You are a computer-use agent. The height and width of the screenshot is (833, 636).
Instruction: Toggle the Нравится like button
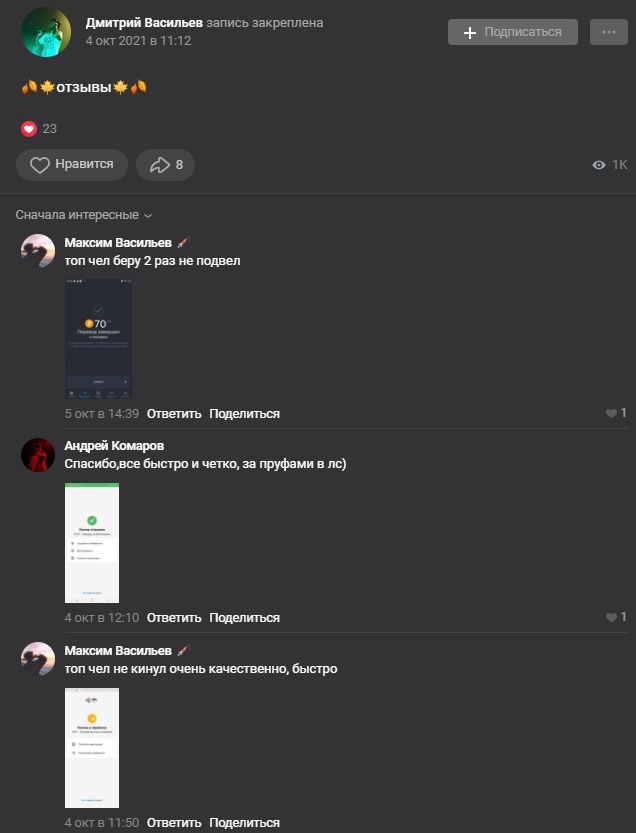pyautogui.click(x=72, y=165)
